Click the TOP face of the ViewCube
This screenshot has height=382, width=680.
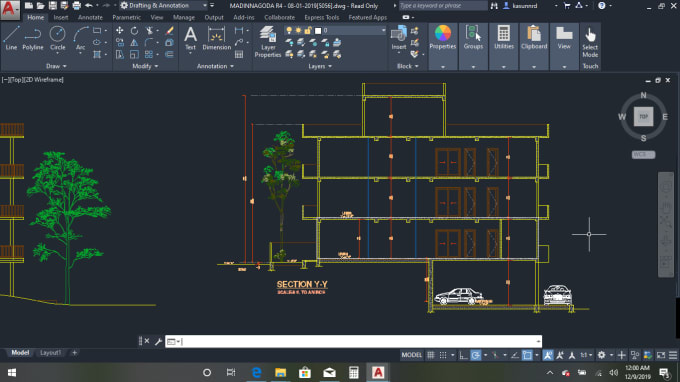(644, 117)
